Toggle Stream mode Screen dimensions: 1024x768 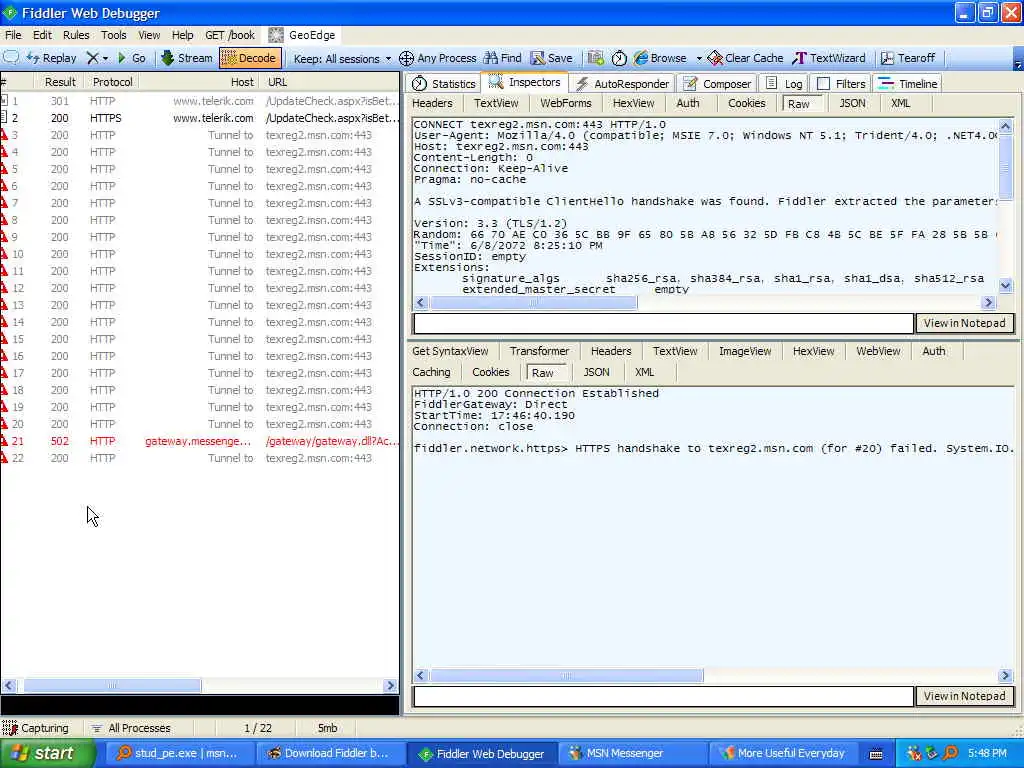[x=187, y=58]
